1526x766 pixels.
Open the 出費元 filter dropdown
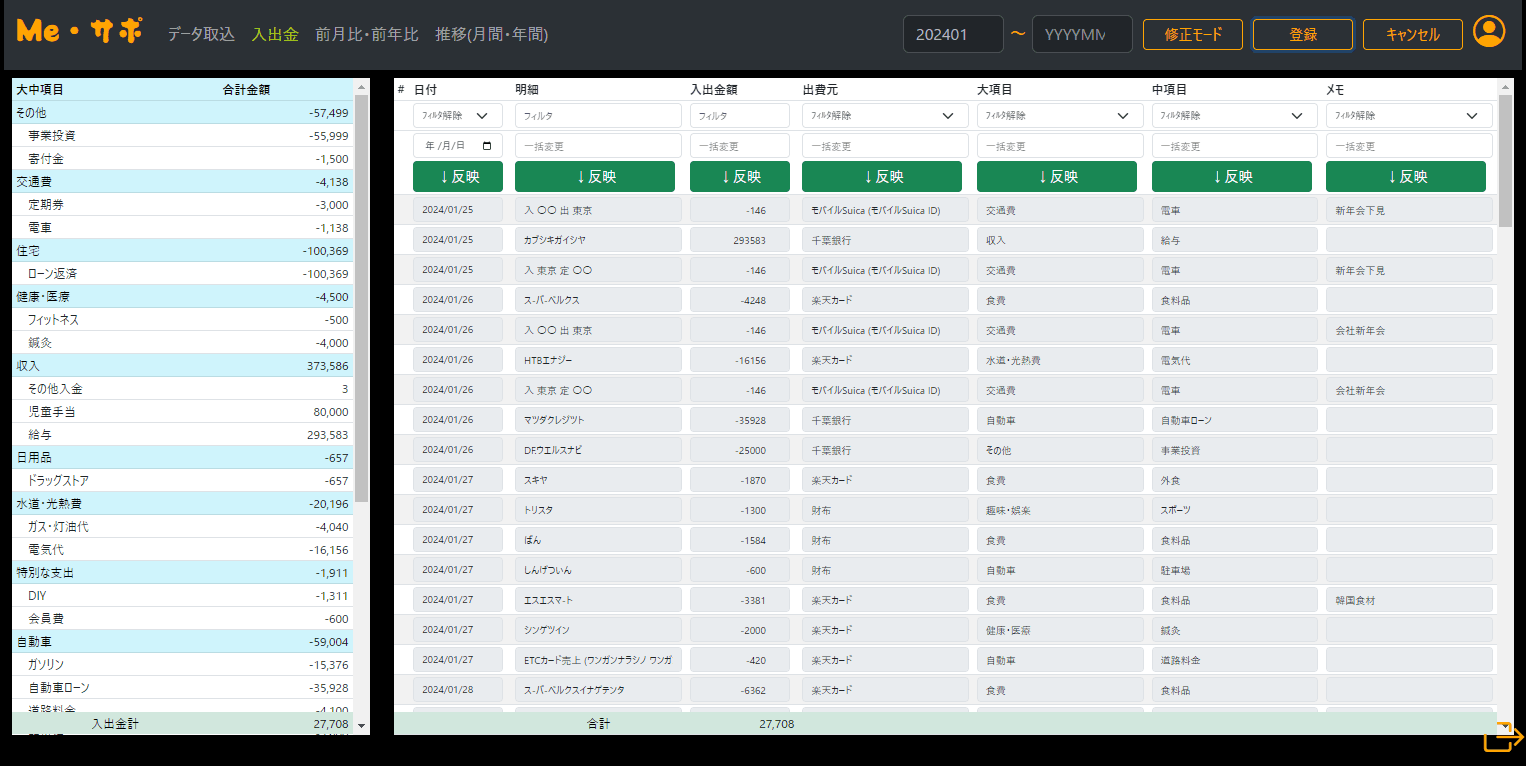883,116
